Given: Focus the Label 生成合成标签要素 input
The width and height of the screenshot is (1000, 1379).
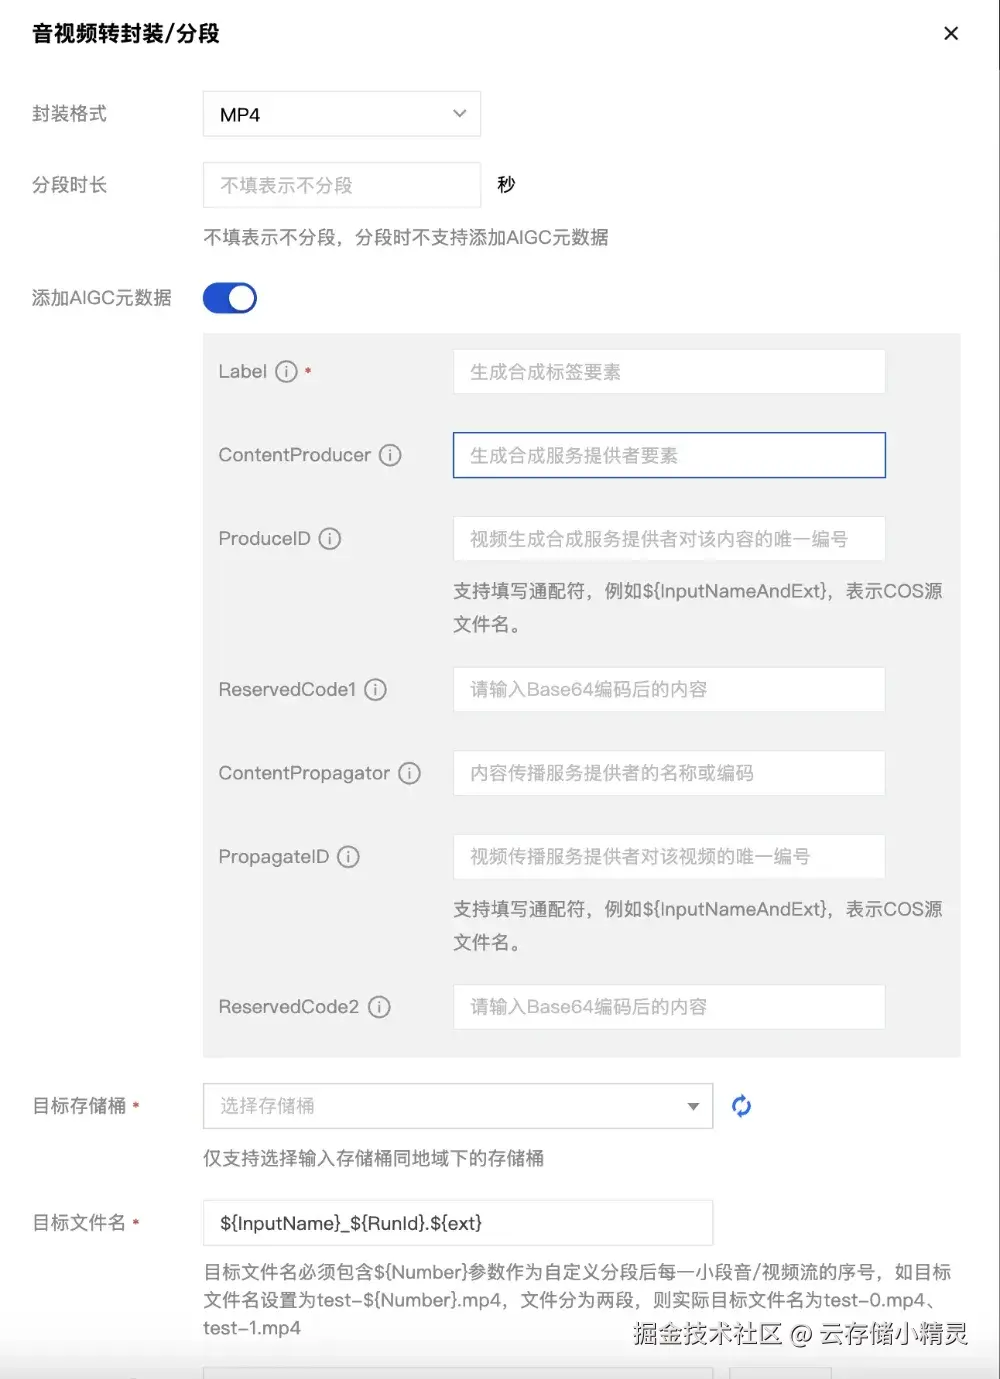Looking at the screenshot, I should [668, 372].
